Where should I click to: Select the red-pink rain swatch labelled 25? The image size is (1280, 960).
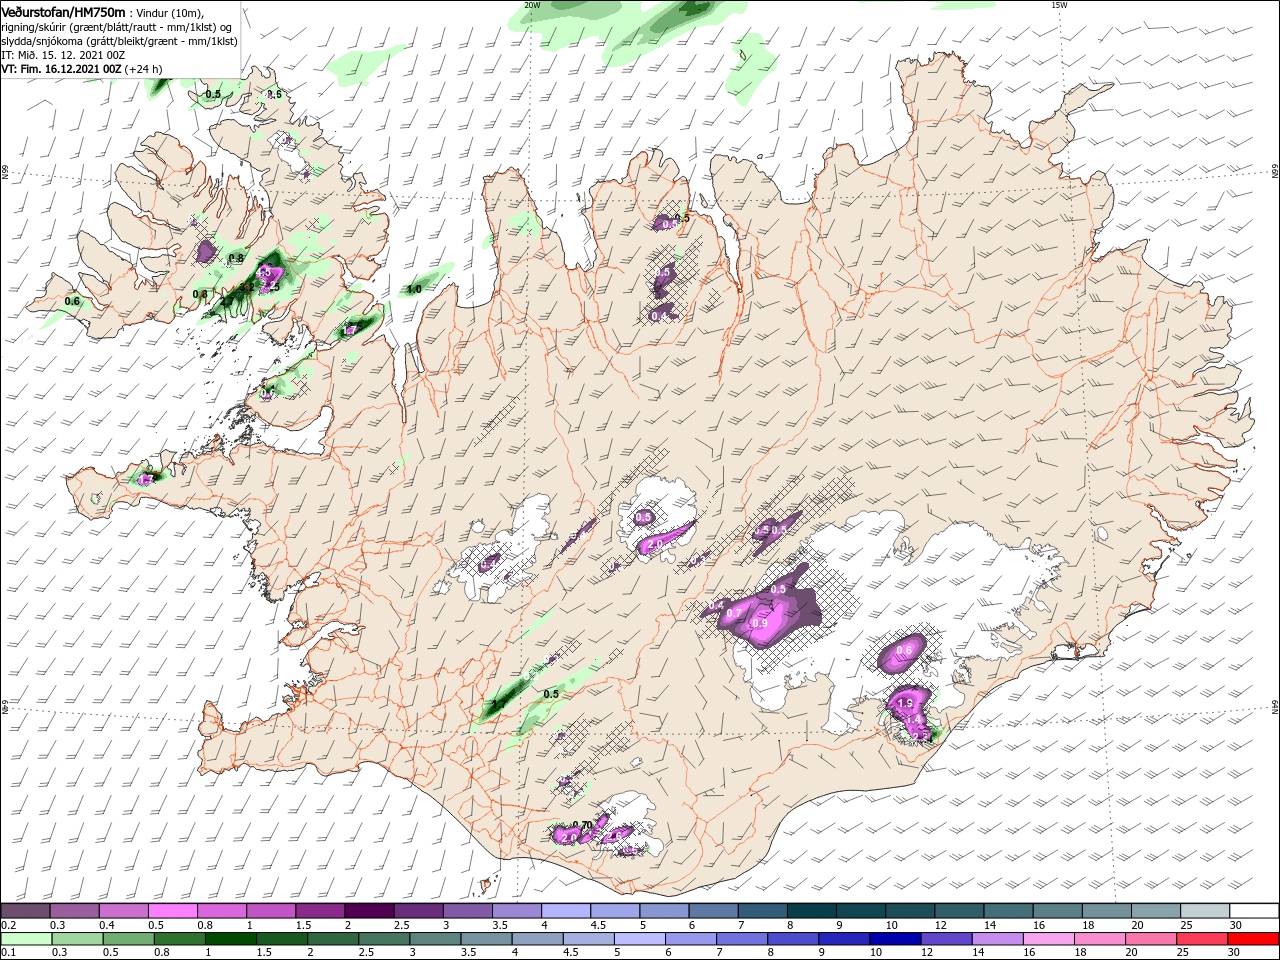point(1202,939)
